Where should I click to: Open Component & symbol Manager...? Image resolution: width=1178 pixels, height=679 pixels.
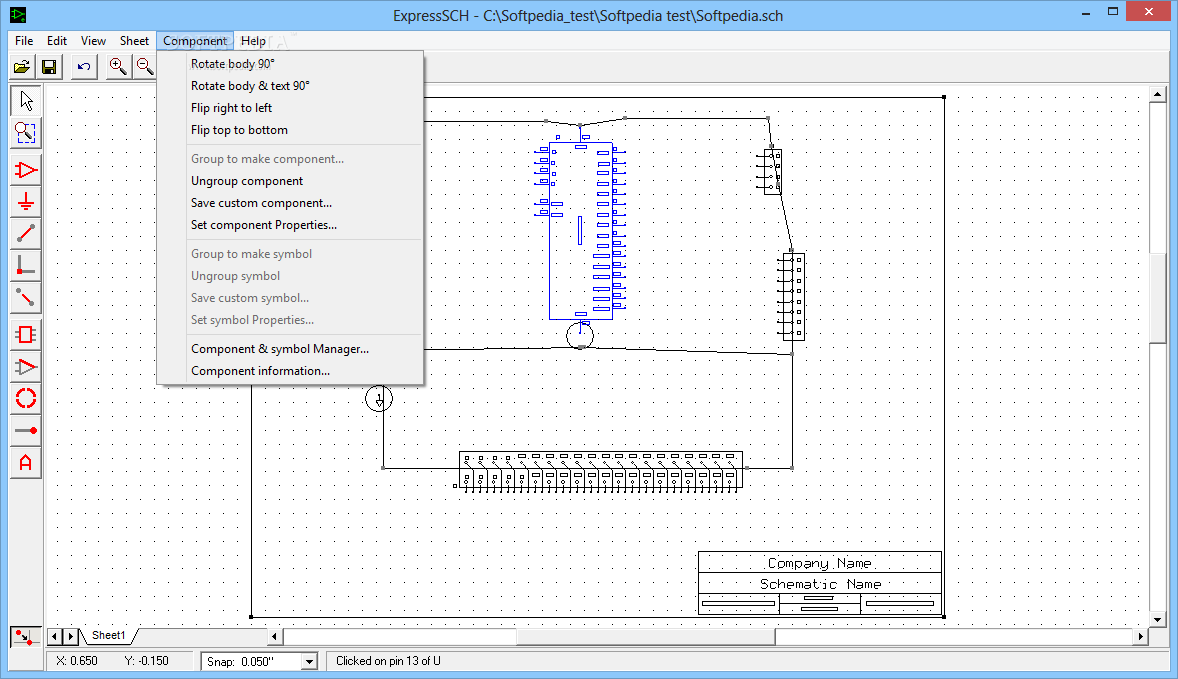point(290,349)
